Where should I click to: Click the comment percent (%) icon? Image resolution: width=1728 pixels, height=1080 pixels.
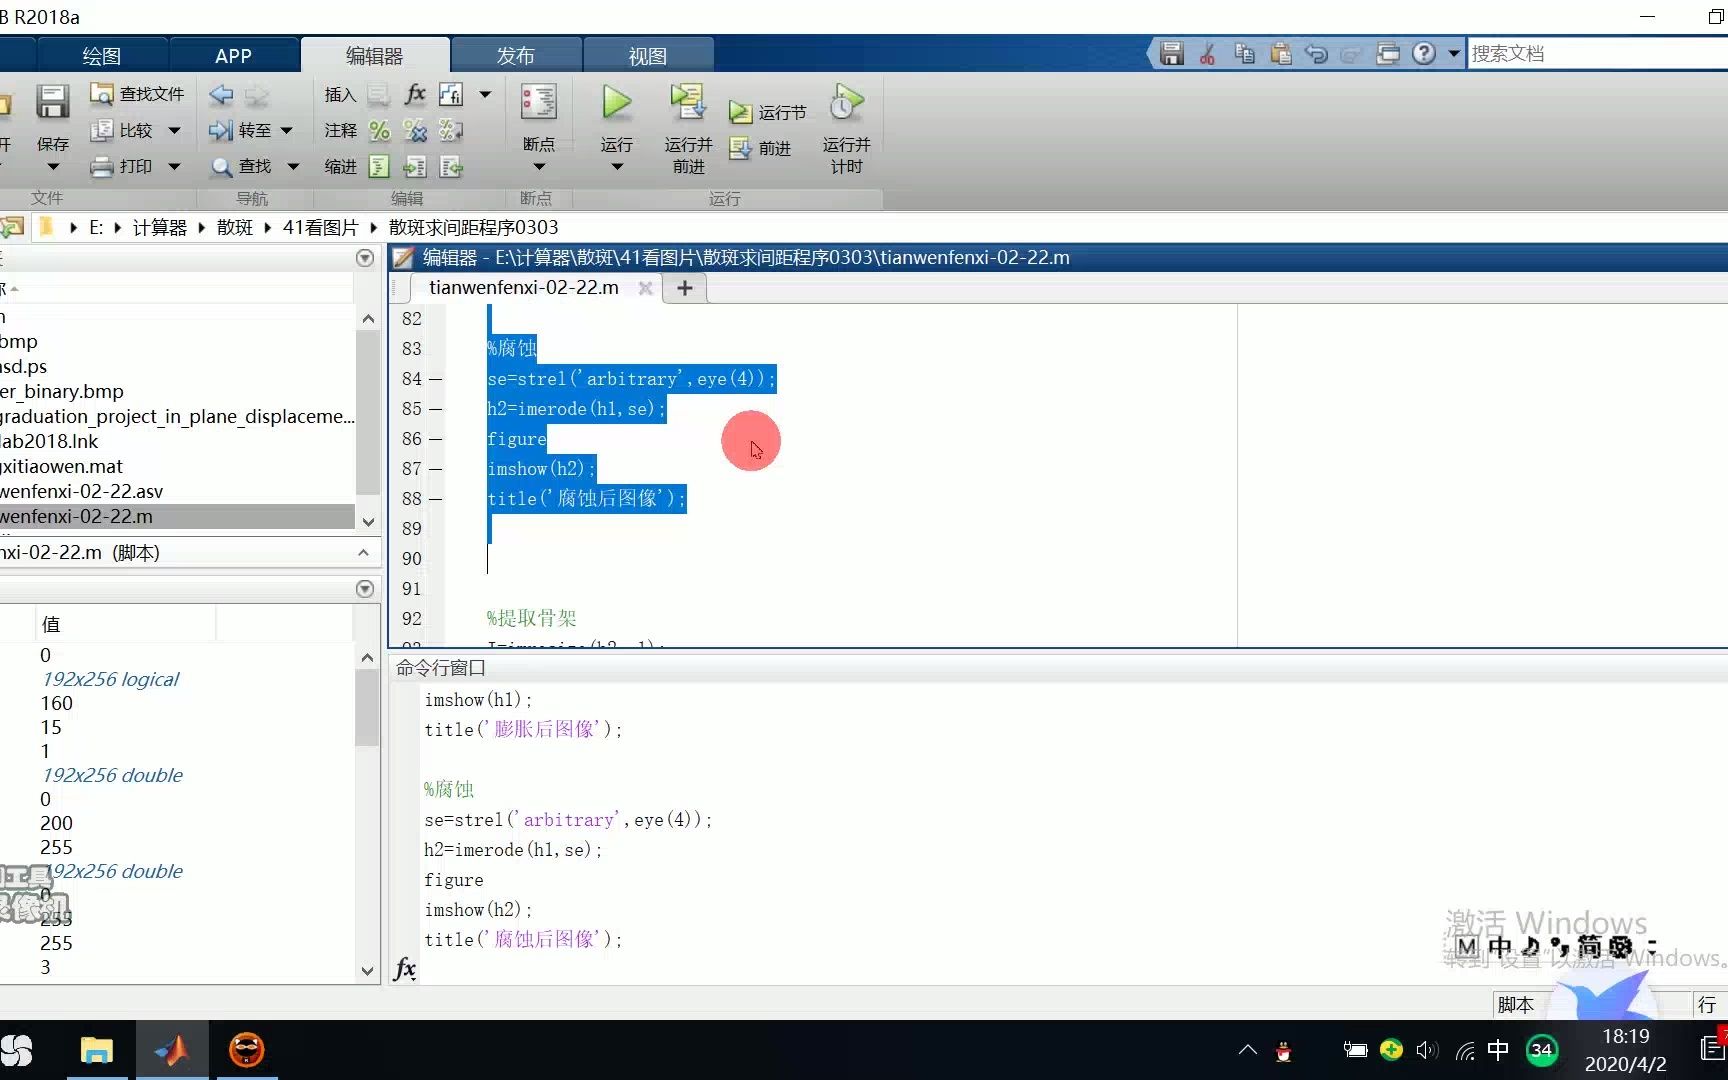[379, 130]
